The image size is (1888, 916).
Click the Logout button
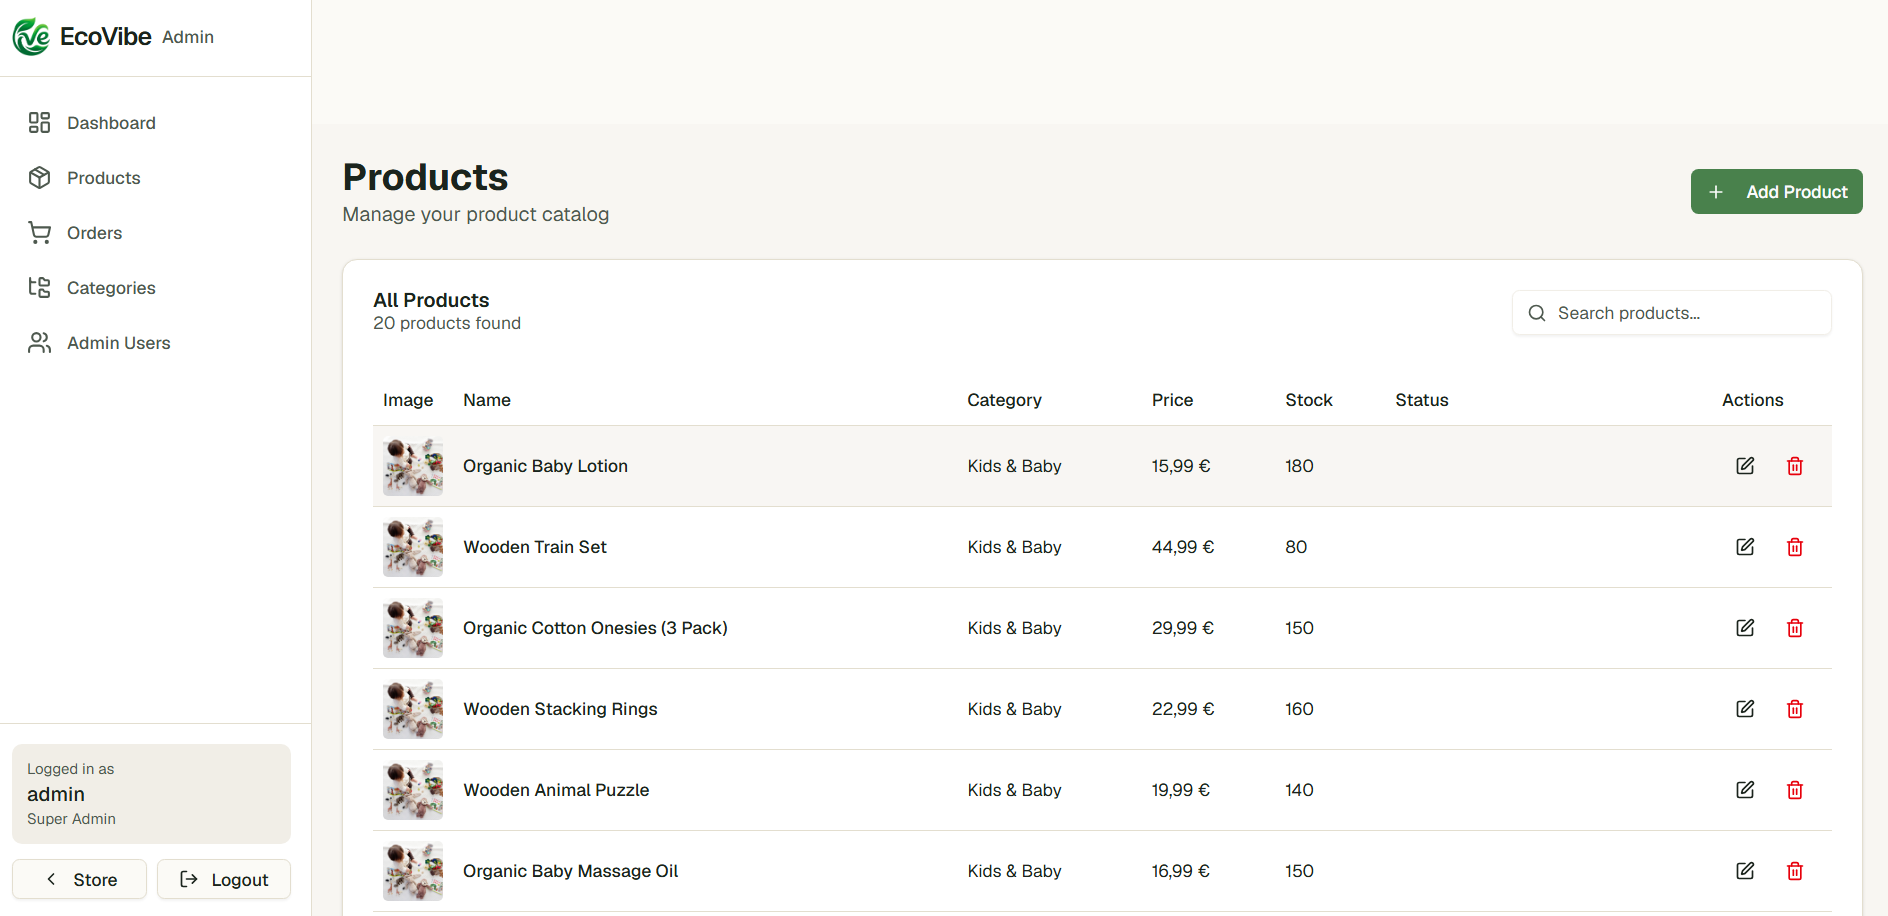(224, 879)
